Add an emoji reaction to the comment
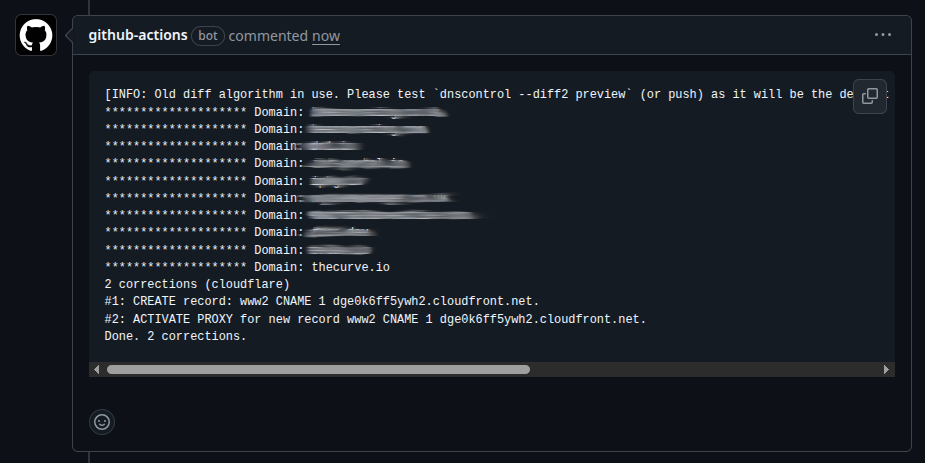The image size is (925, 463). click(102, 422)
